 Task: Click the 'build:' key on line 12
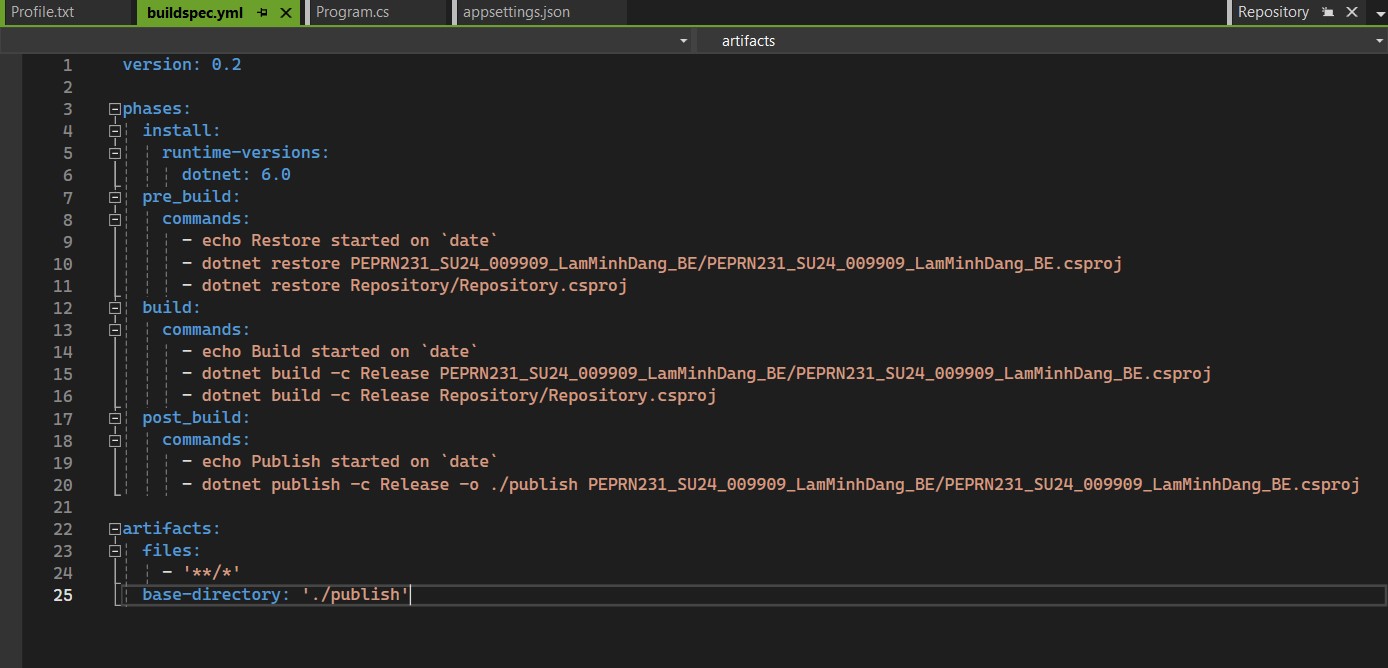[x=171, y=308]
